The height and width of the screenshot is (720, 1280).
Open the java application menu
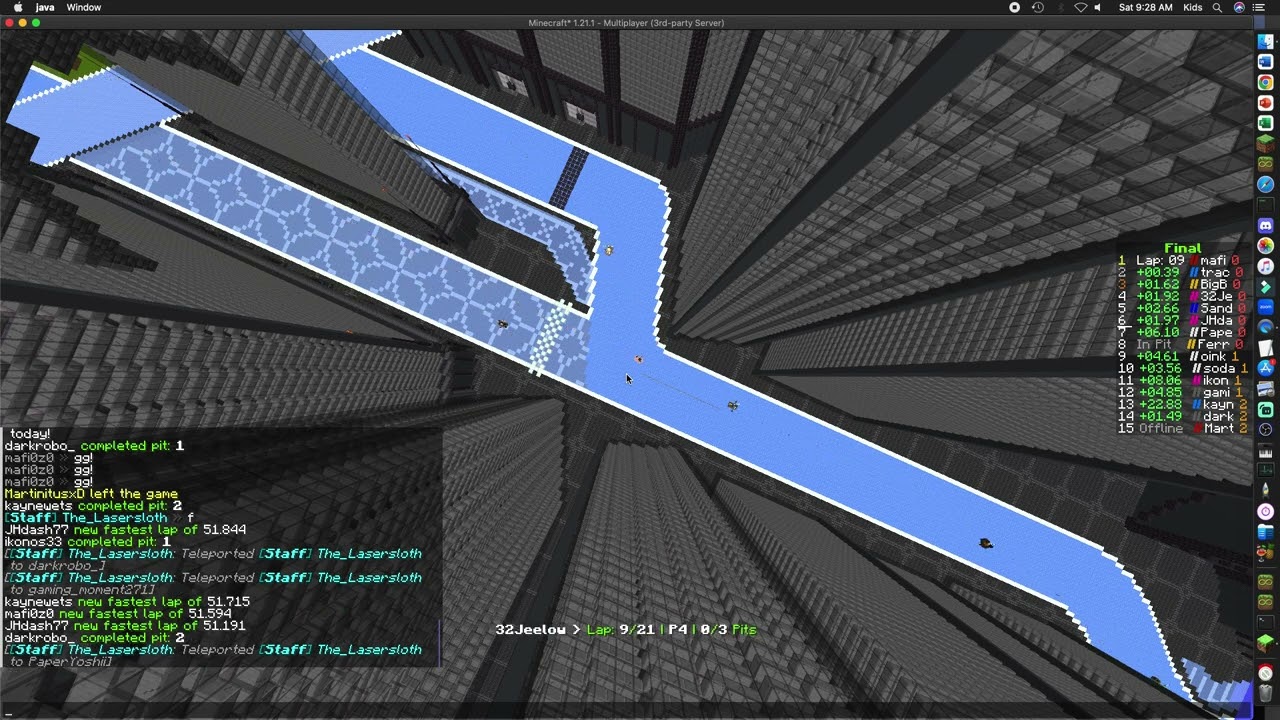pos(45,7)
